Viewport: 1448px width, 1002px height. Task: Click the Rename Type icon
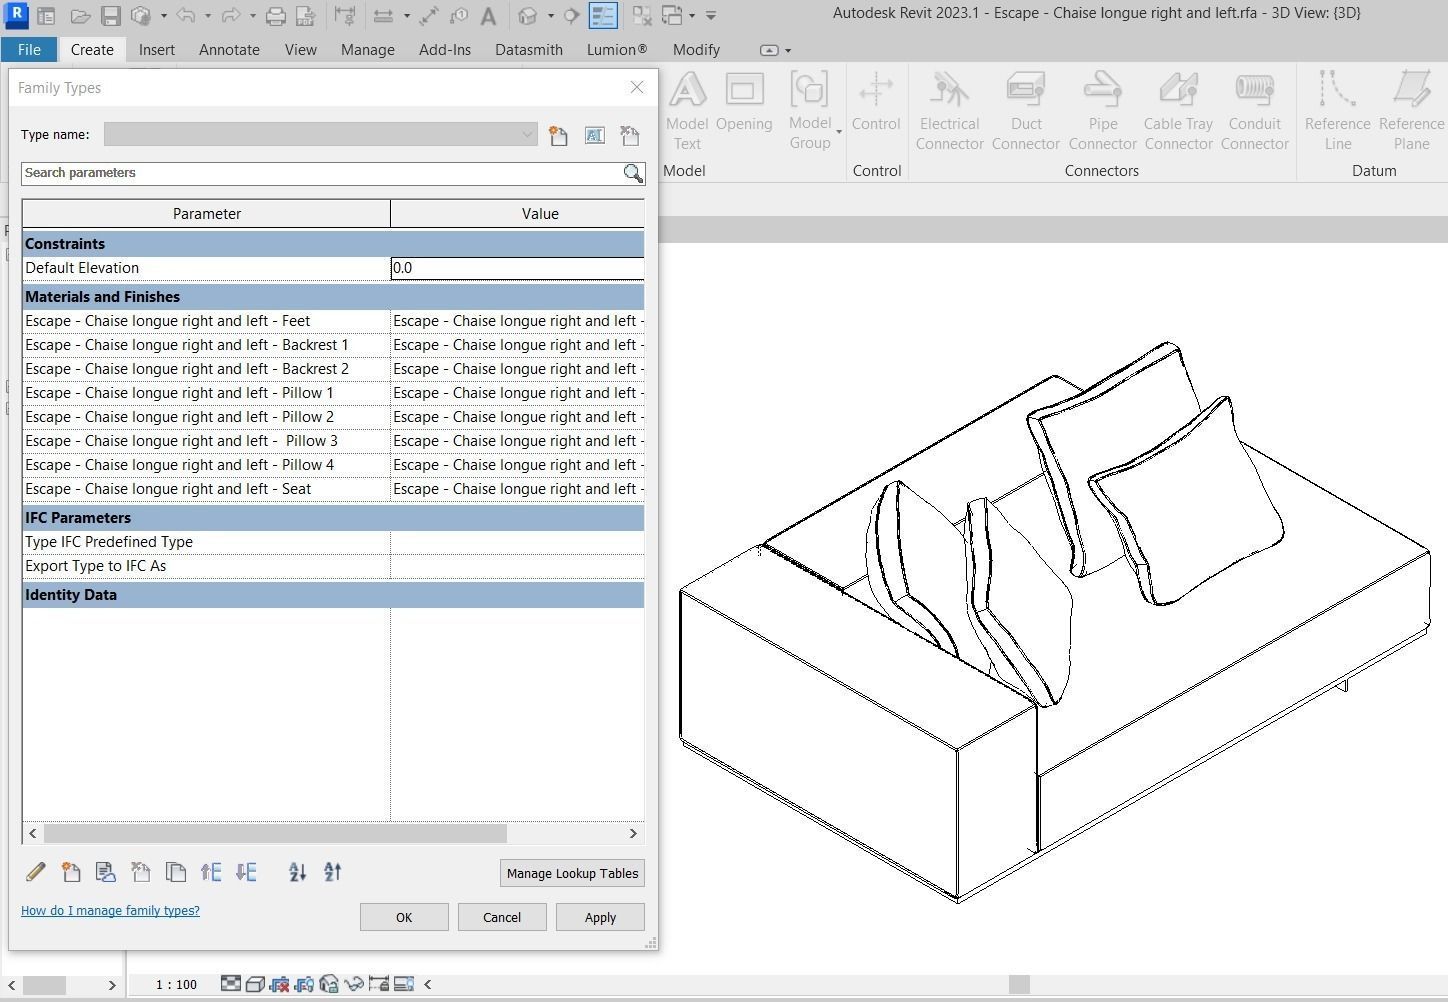(x=594, y=135)
